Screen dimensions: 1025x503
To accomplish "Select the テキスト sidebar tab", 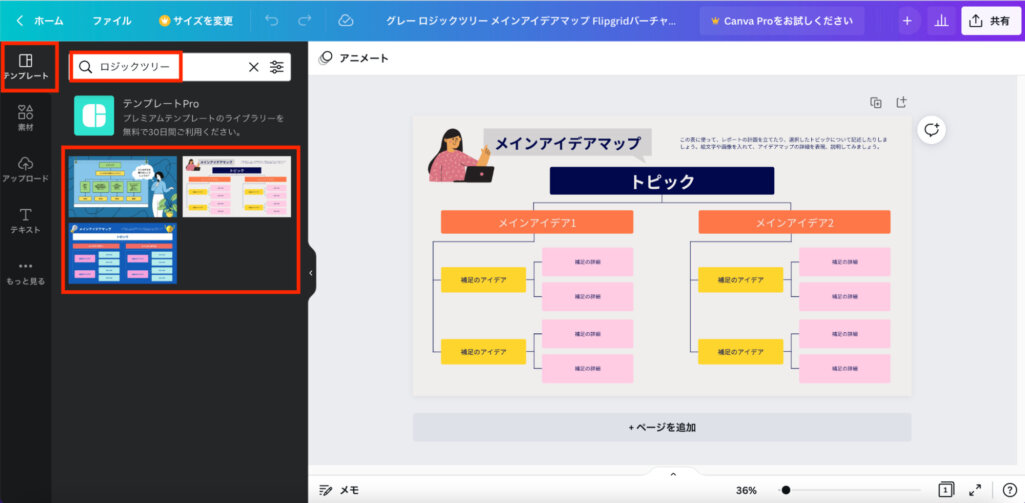I will tap(25, 220).
